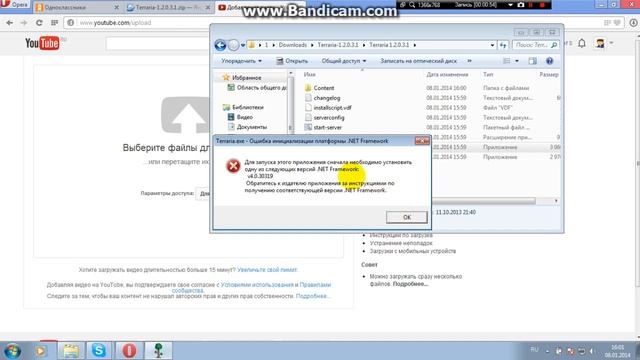The width and height of the screenshot is (640, 360).
Task: Open YouTube notifications bell
Action: tap(582, 43)
